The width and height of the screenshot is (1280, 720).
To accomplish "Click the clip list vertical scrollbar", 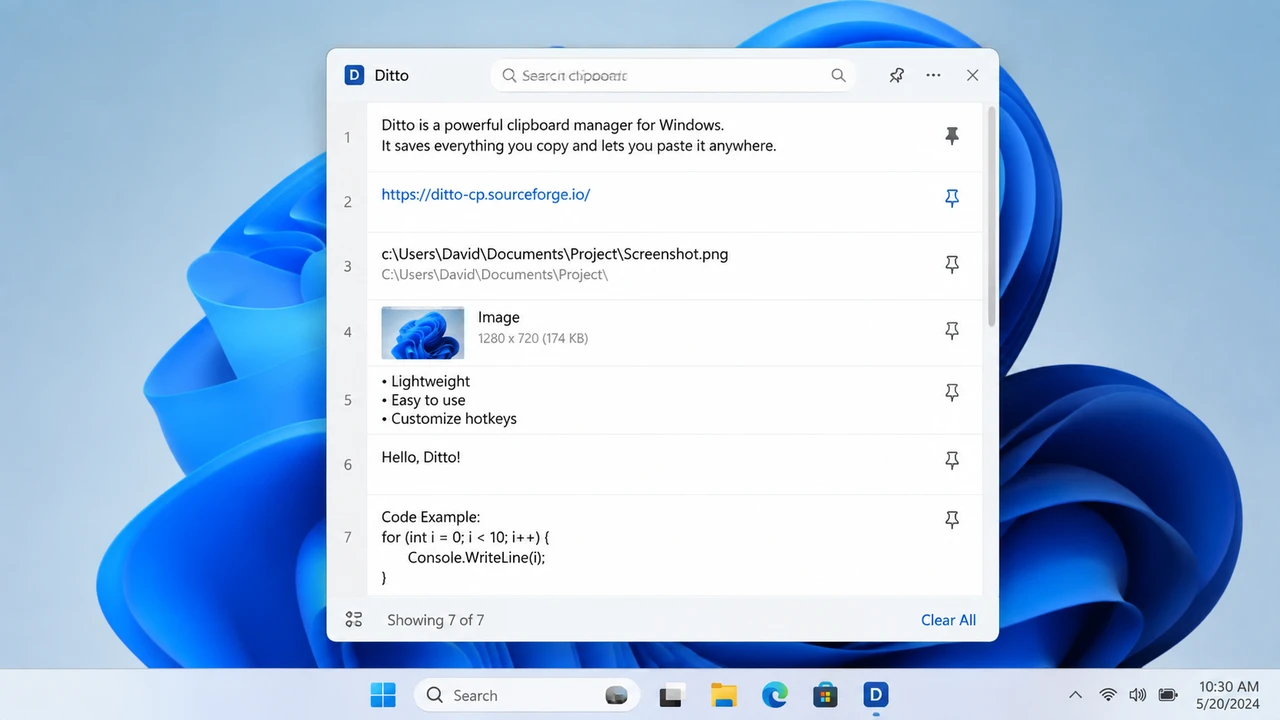I will coord(991,216).
